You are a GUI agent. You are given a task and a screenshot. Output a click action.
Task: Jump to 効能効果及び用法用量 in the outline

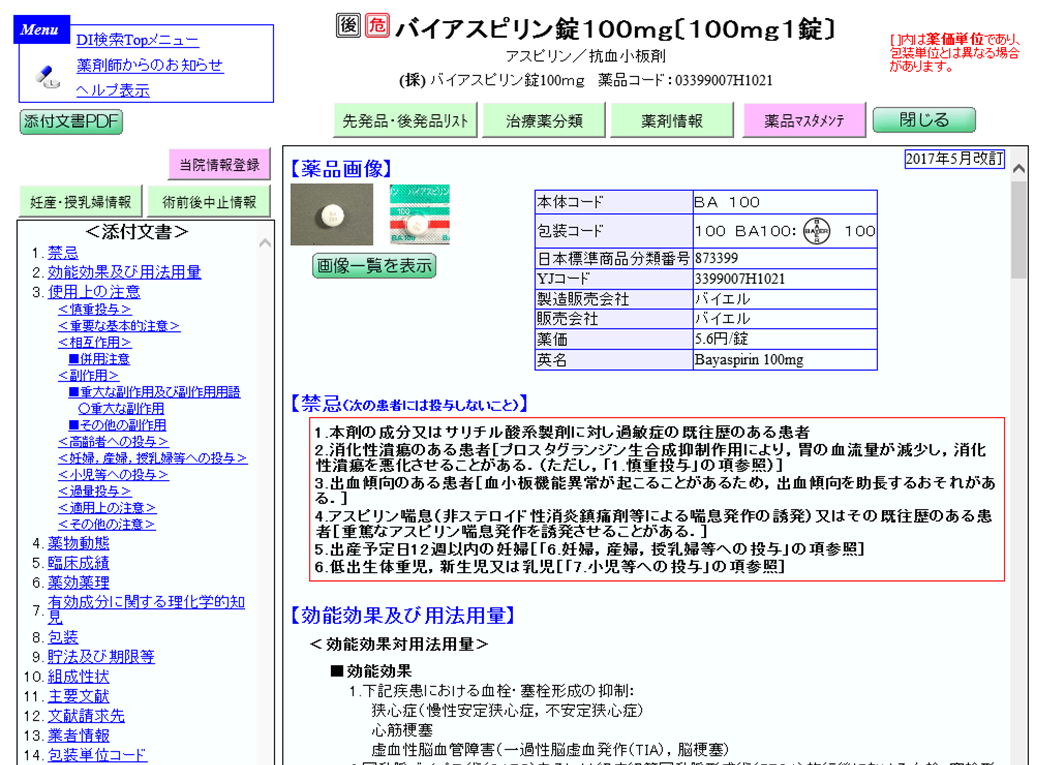[x=124, y=272]
